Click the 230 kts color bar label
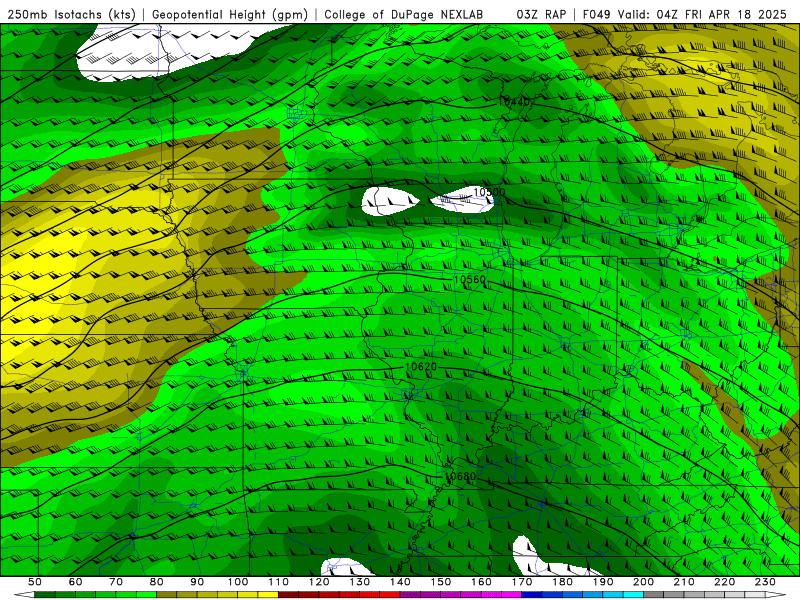Screen dimensions: 800x600 (765, 582)
